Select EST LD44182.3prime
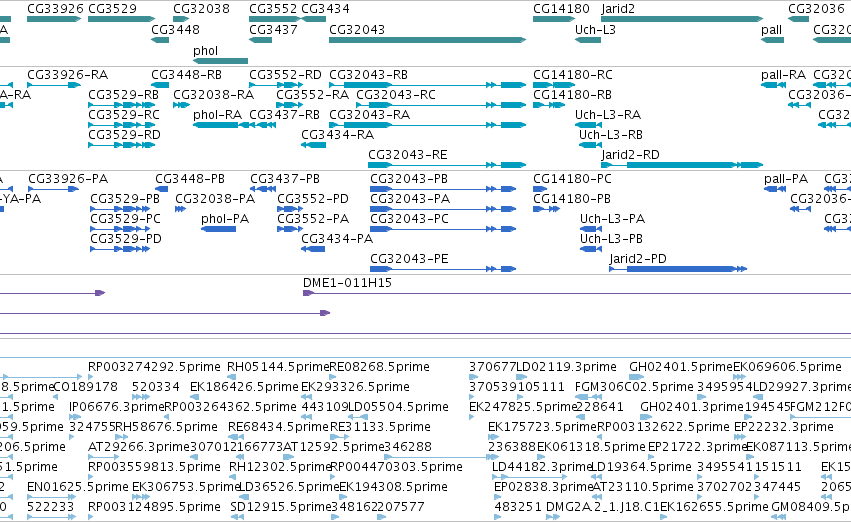The image size is (851, 522). coord(542,467)
